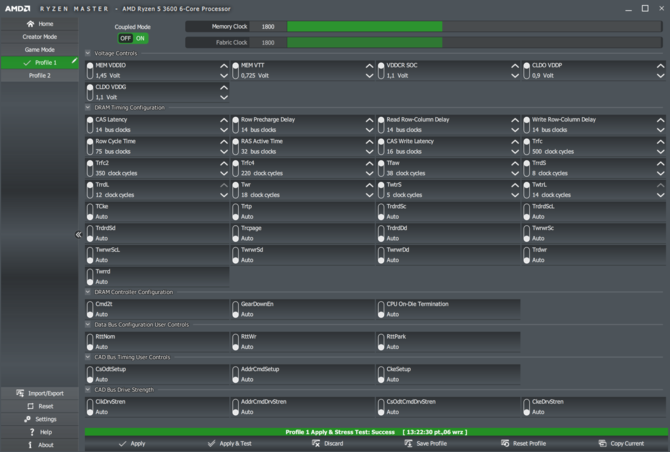This screenshot has height=452, width=670.
Task: Increase MEM VDDIO voltage with up arrow
Action: pyautogui.click(x=224, y=66)
